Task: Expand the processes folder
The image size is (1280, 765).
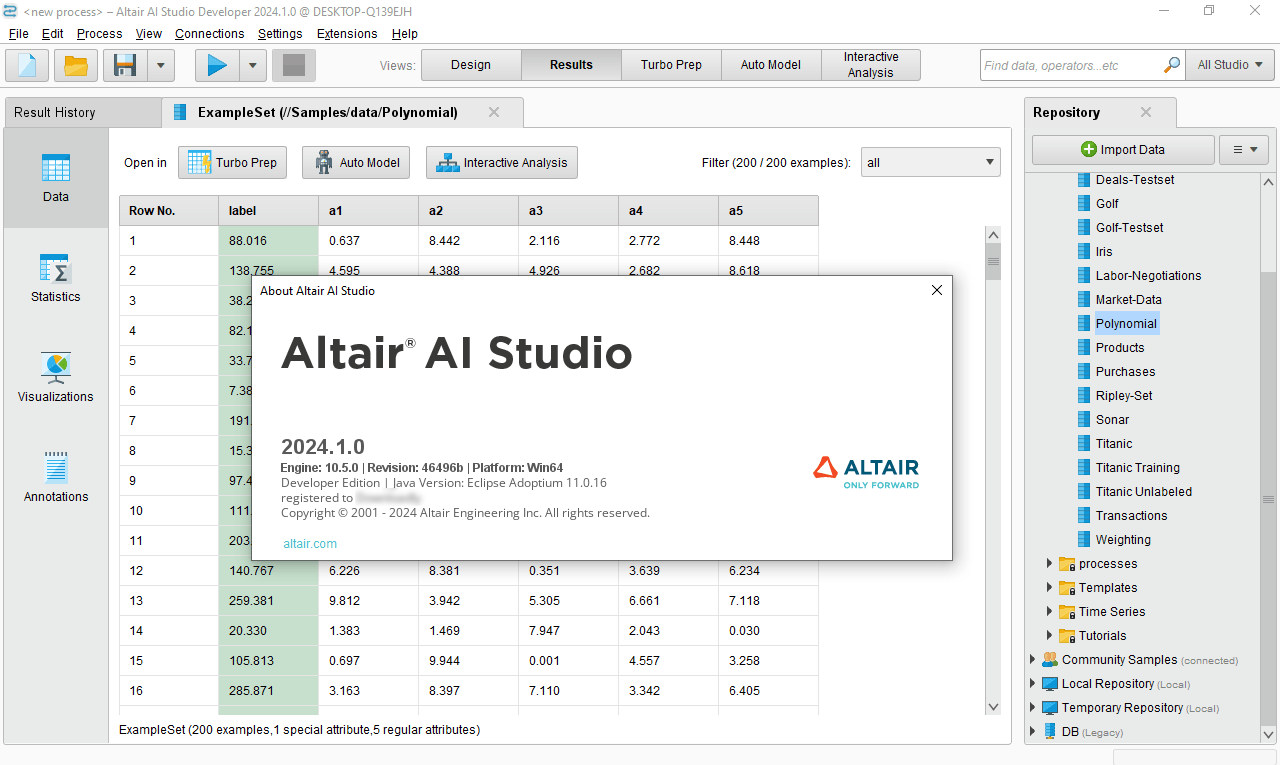Action: (1049, 564)
